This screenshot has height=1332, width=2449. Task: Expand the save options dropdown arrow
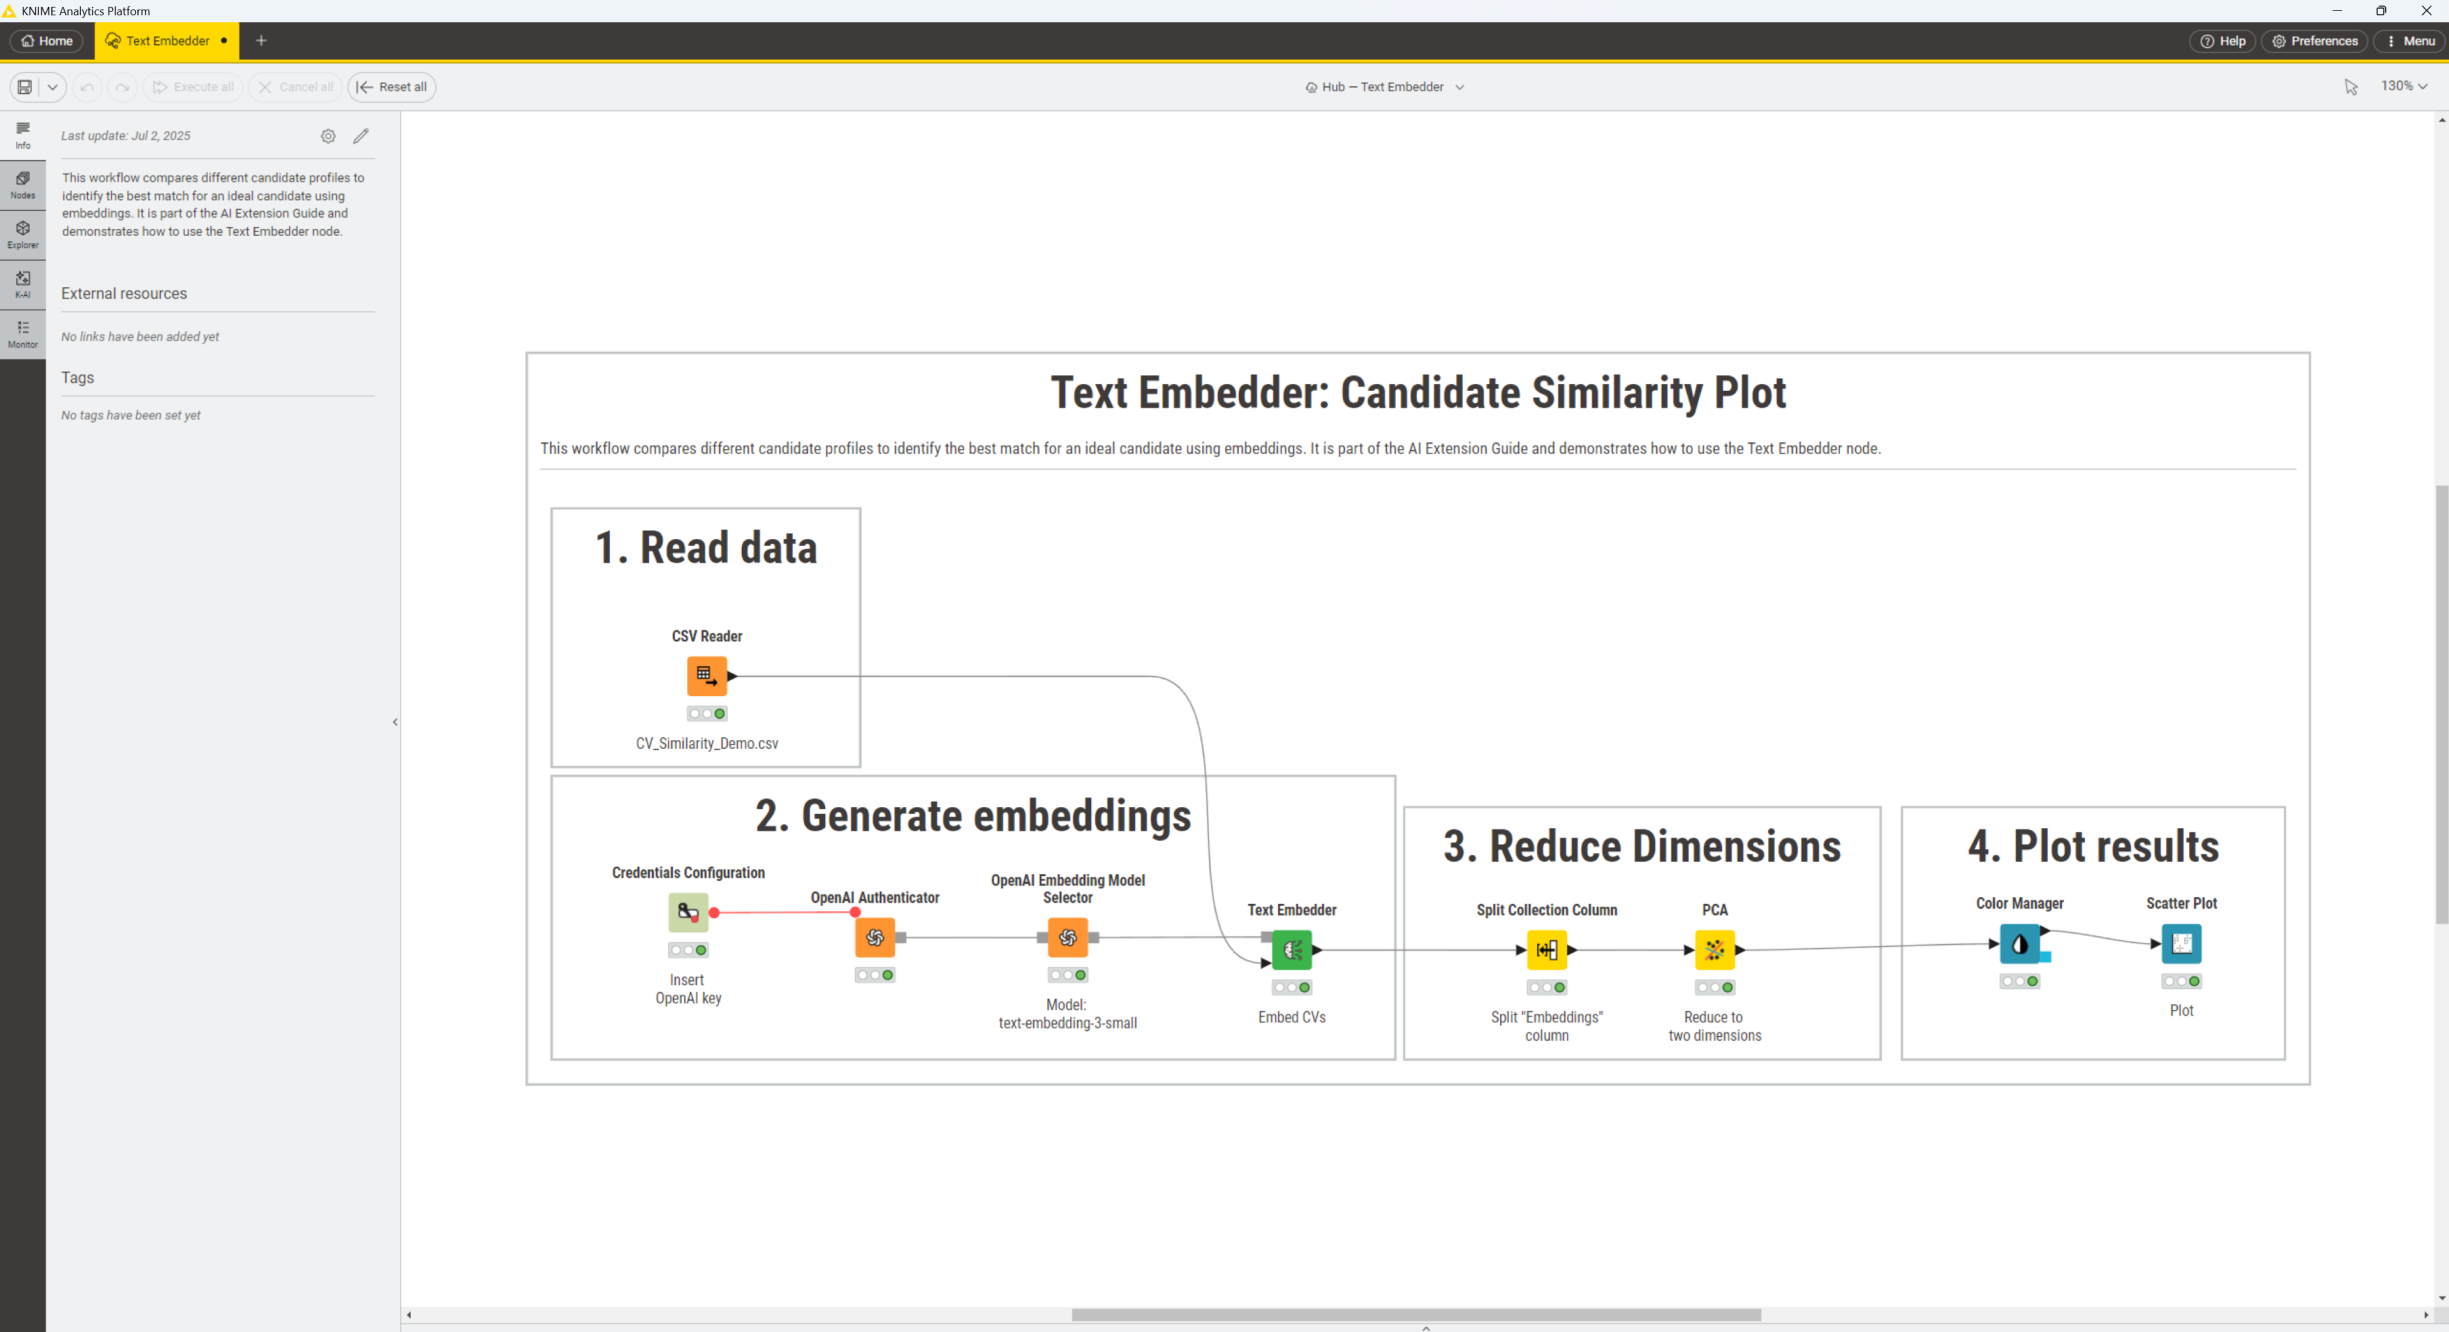pos(53,87)
